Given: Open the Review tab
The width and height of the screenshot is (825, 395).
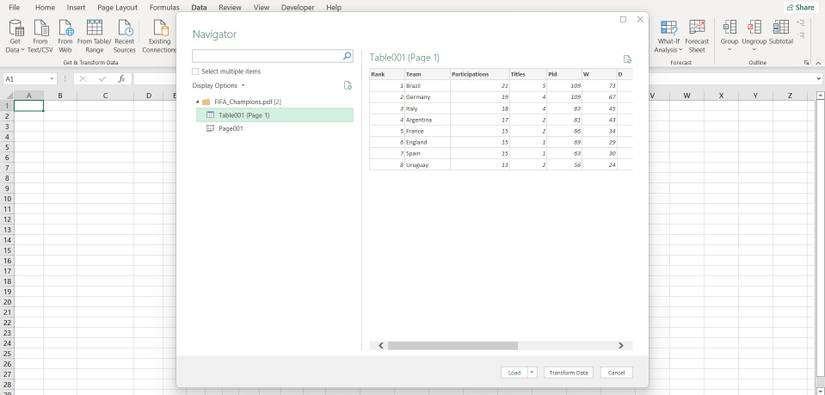Looking at the screenshot, I should point(230,7).
